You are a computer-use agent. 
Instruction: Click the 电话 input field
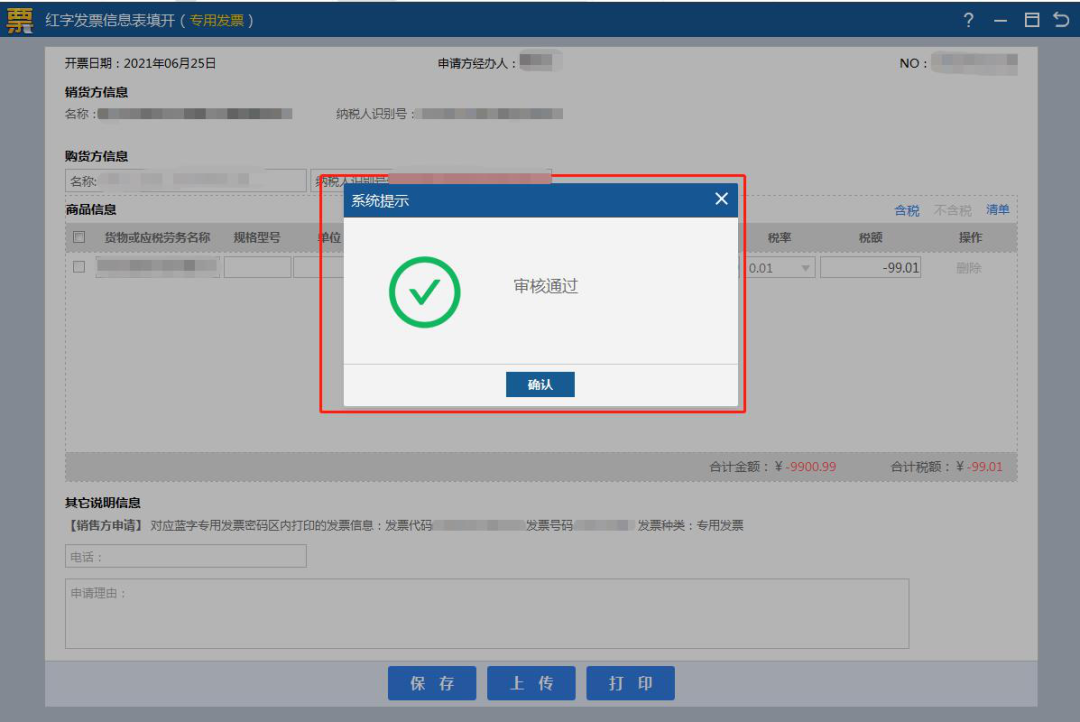coord(186,557)
